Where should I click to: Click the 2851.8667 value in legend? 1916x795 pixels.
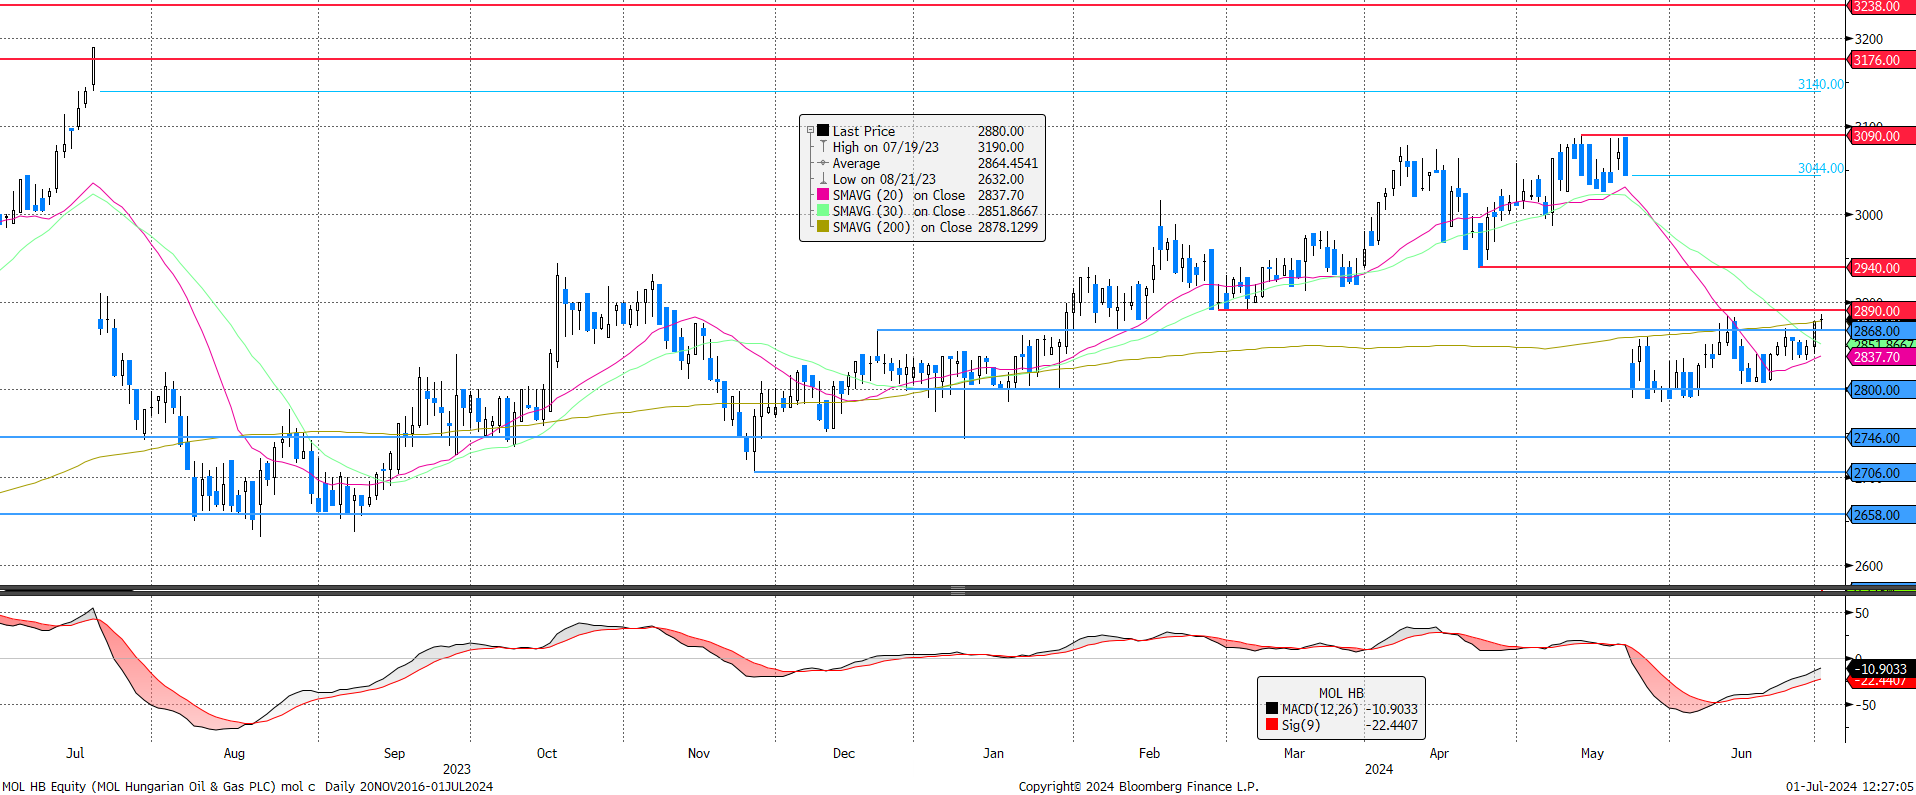[x=1008, y=211]
